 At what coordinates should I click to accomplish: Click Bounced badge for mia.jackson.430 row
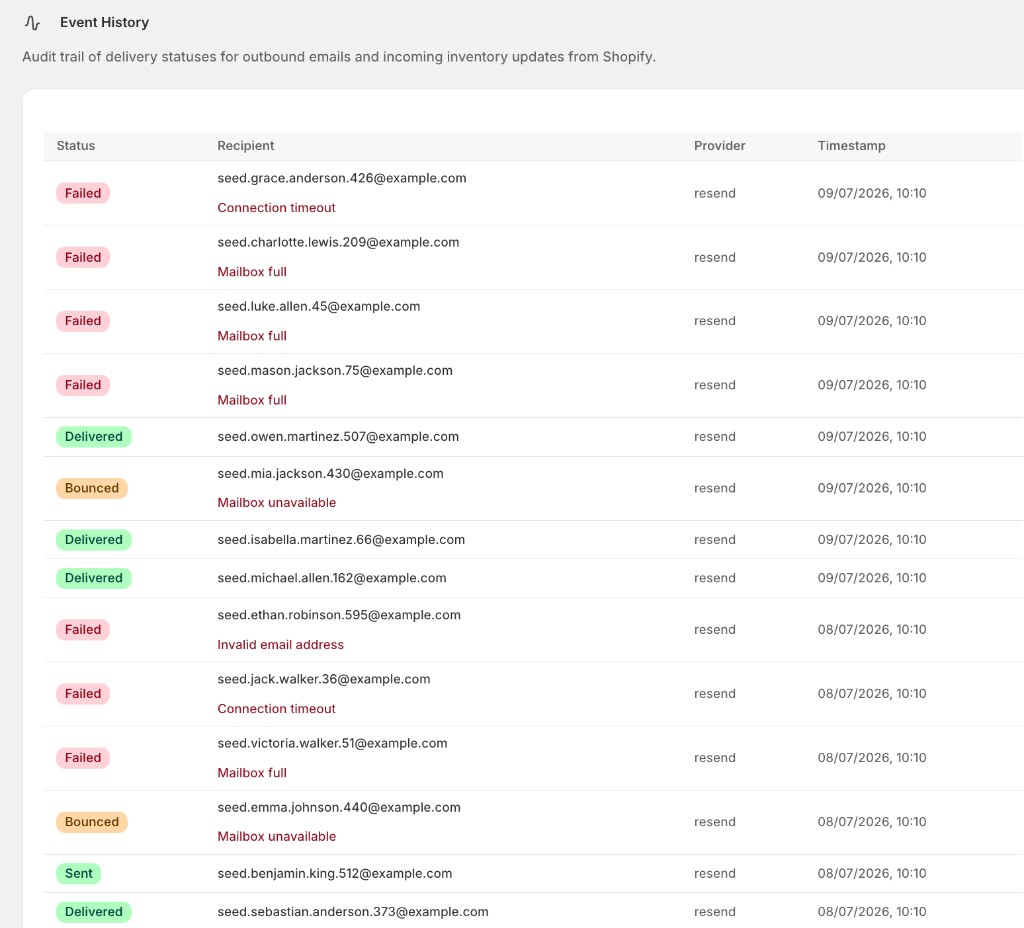[92, 488]
